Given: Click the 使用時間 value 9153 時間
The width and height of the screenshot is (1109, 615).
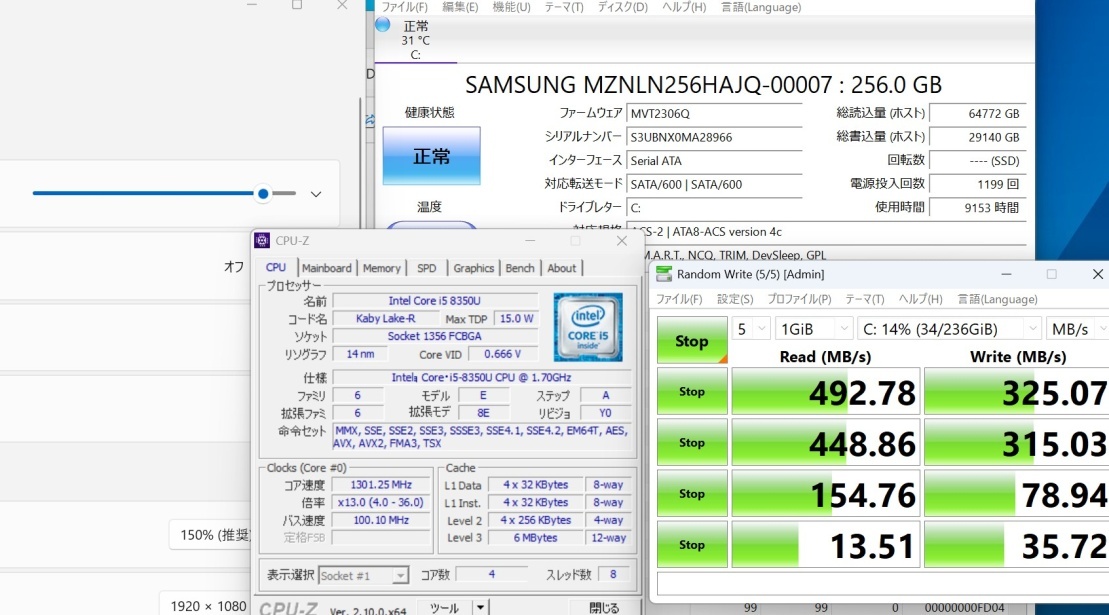Looking at the screenshot, I should 977,207.
